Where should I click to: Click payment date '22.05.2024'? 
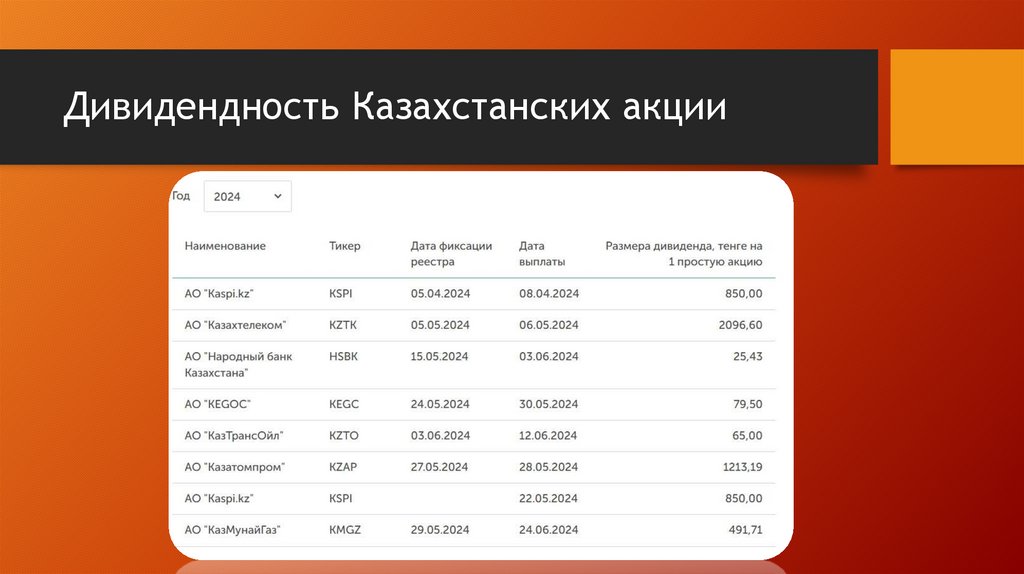[549, 498]
